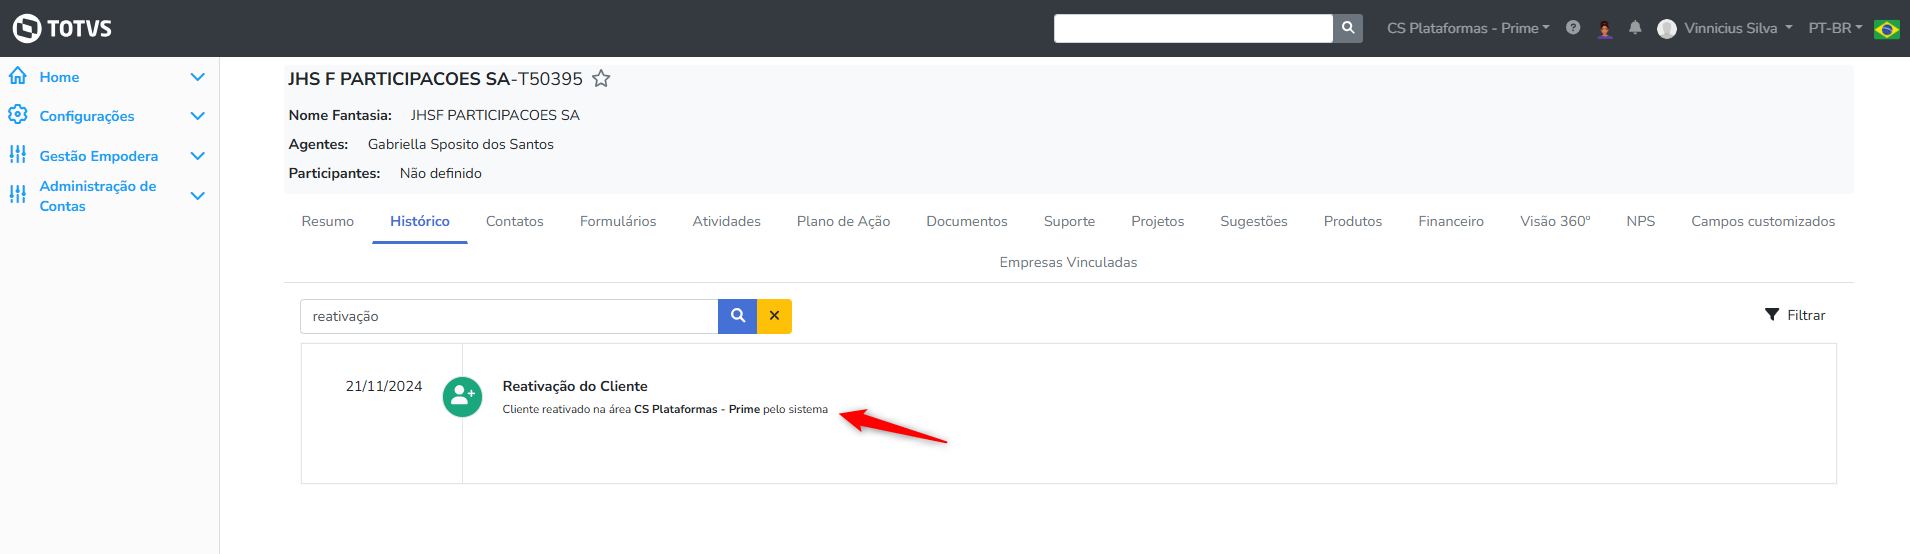
Task: Open the Empresas Vinculadas tab
Action: click(x=1068, y=262)
